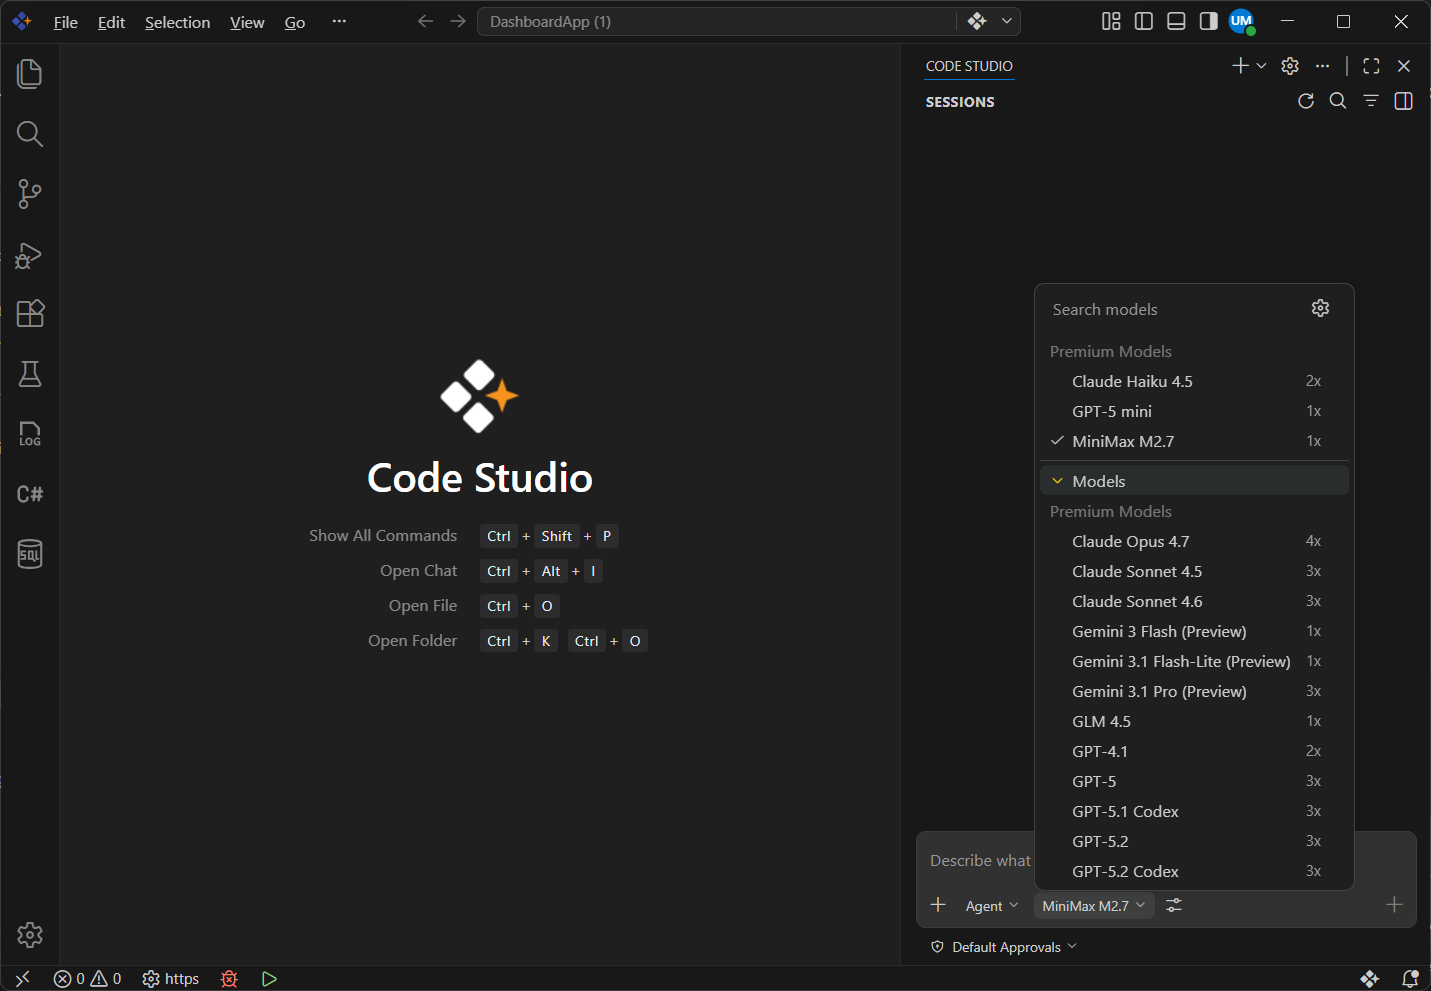Open the Code Studio panel more actions
Image resolution: width=1431 pixels, height=991 pixels.
(x=1322, y=66)
